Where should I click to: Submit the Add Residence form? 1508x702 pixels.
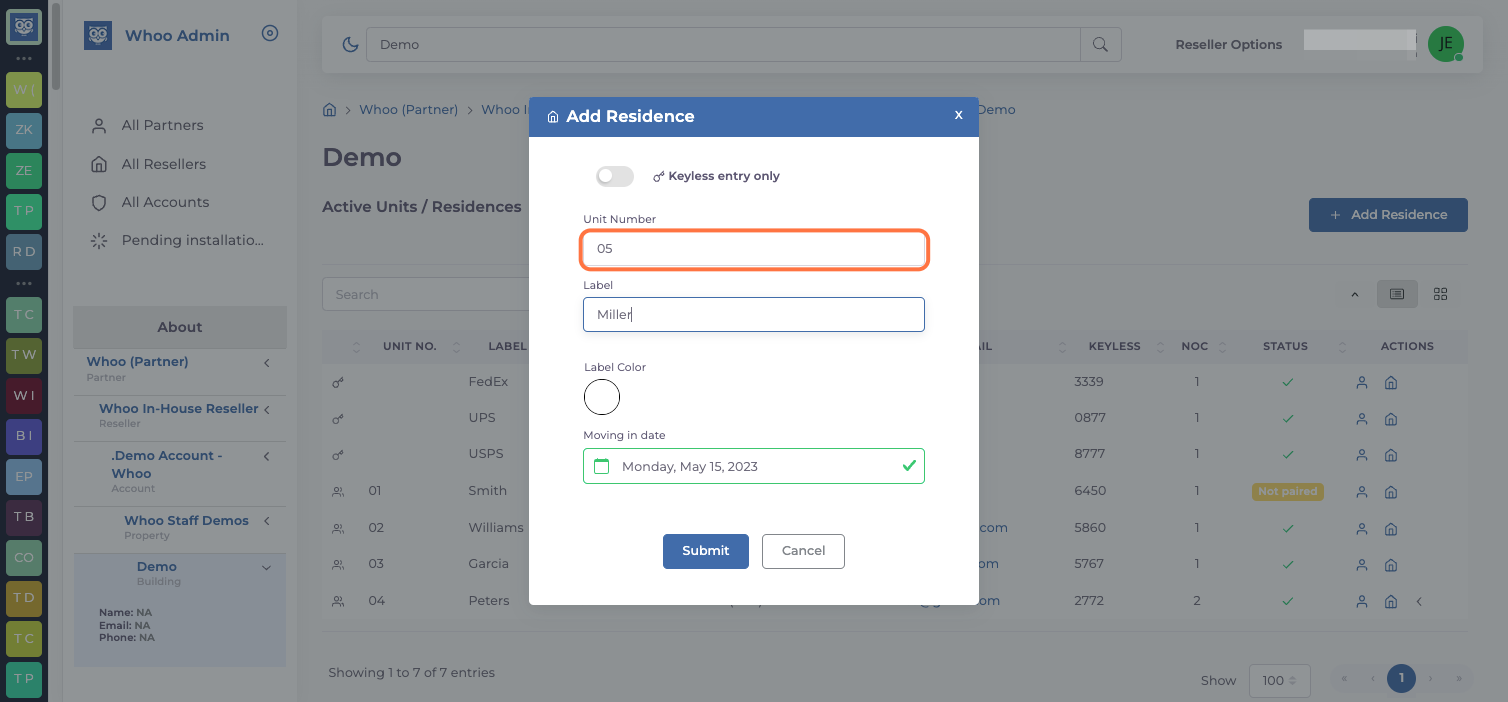pos(706,551)
